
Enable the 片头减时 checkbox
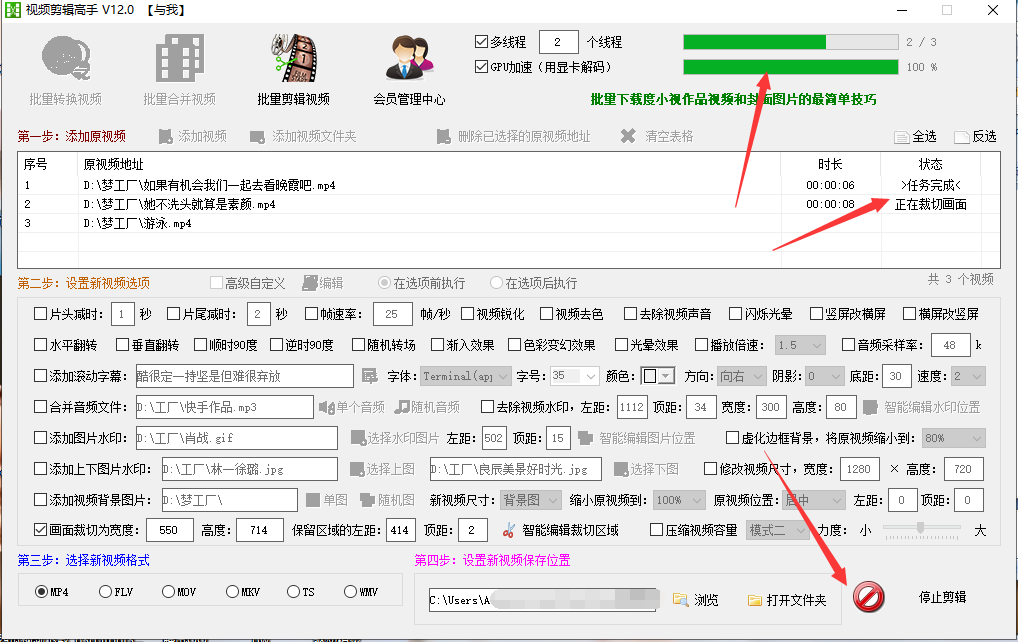click(40, 314)
